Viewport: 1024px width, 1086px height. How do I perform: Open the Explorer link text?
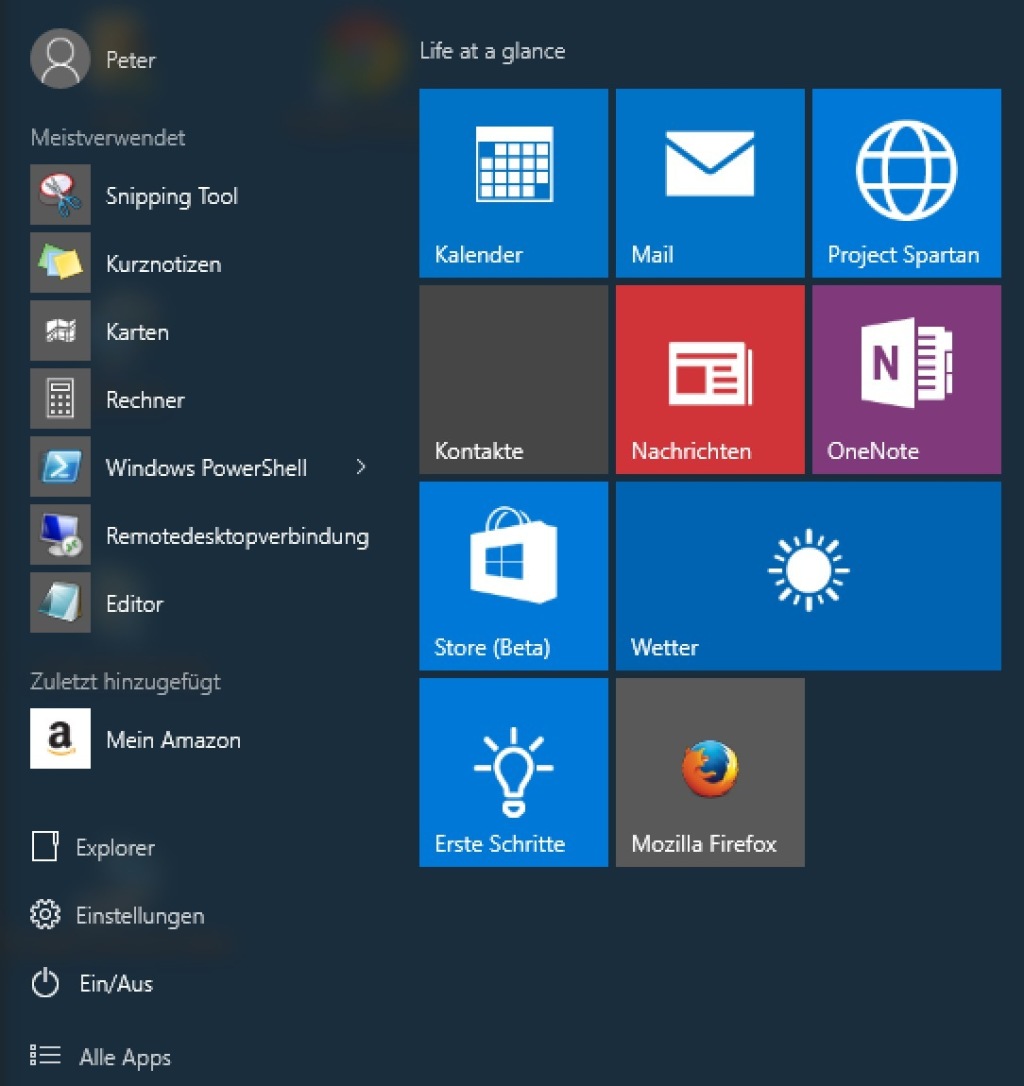[x=115, y=848]
